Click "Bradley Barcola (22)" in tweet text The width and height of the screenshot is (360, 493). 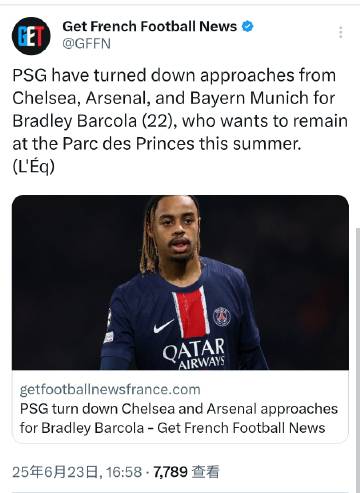tap(92, 121)
